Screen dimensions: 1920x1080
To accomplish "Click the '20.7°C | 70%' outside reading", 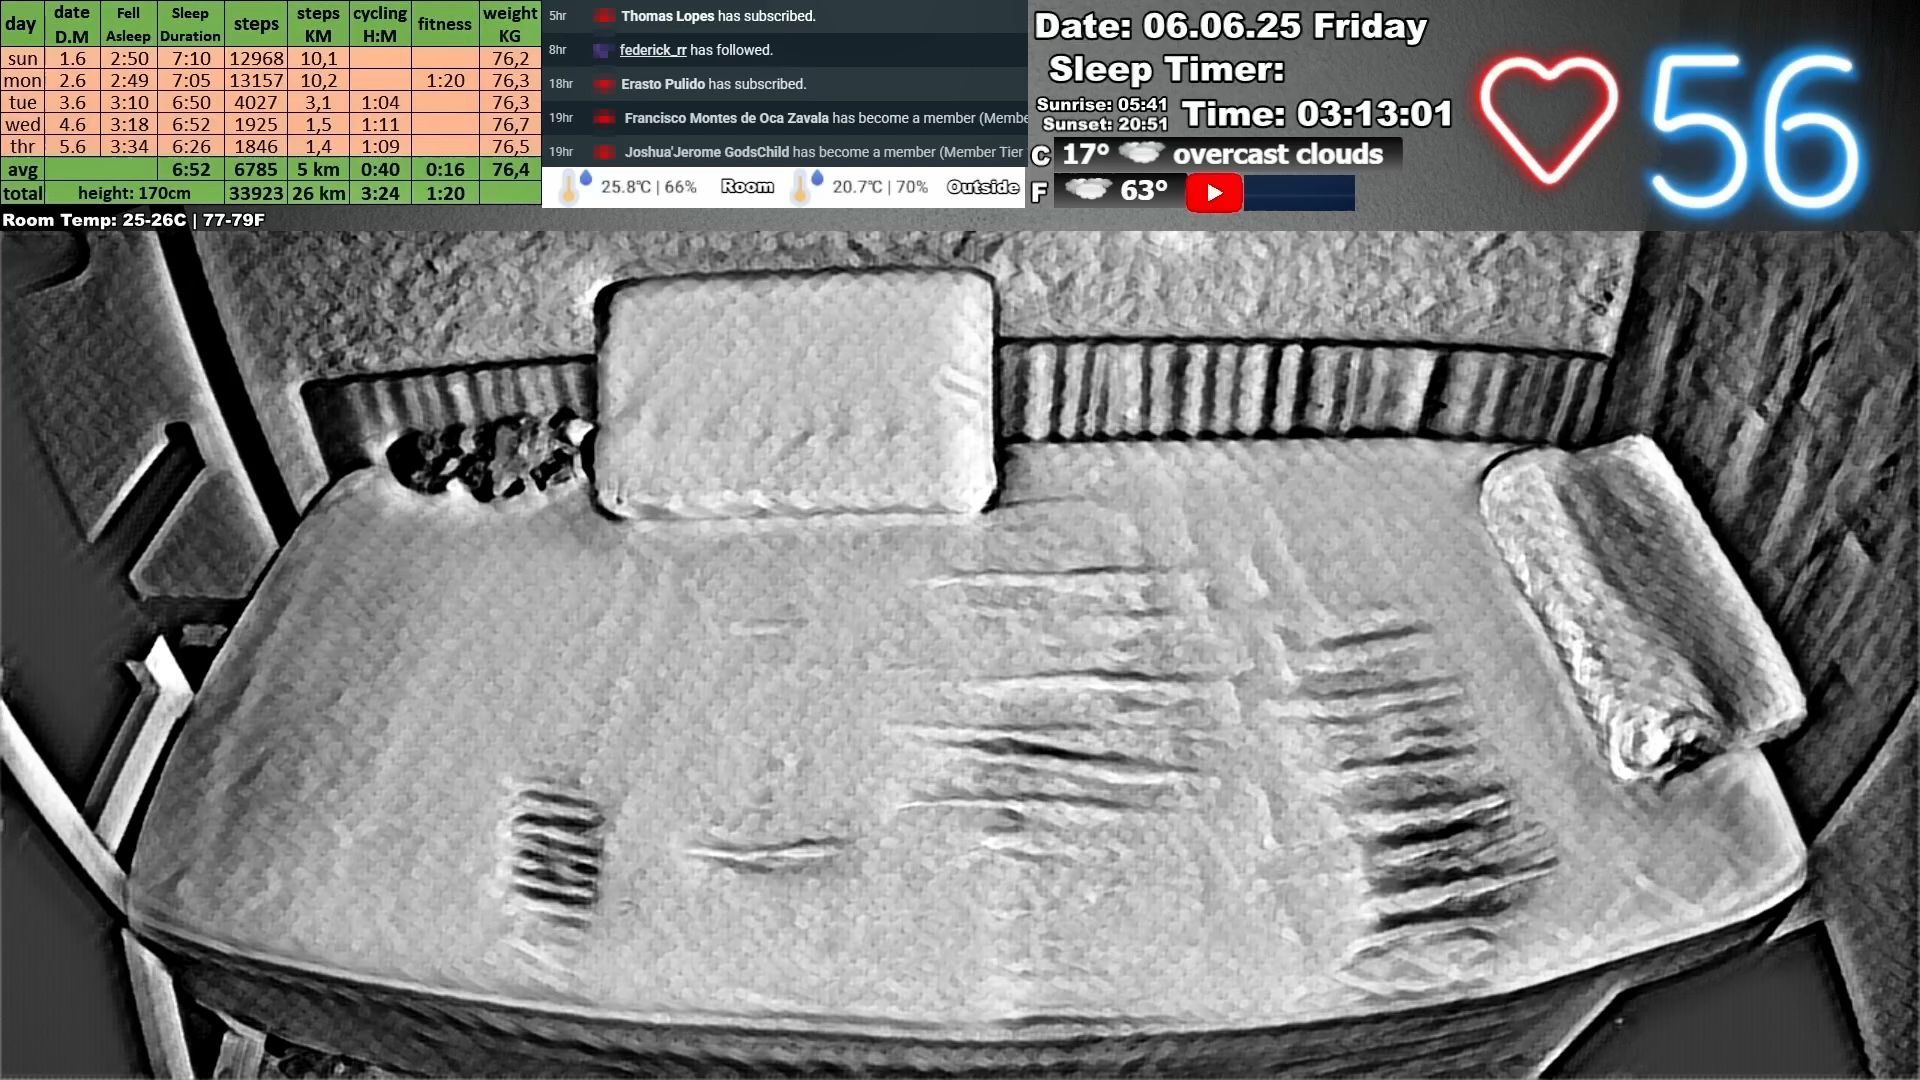I will (880, 187).
